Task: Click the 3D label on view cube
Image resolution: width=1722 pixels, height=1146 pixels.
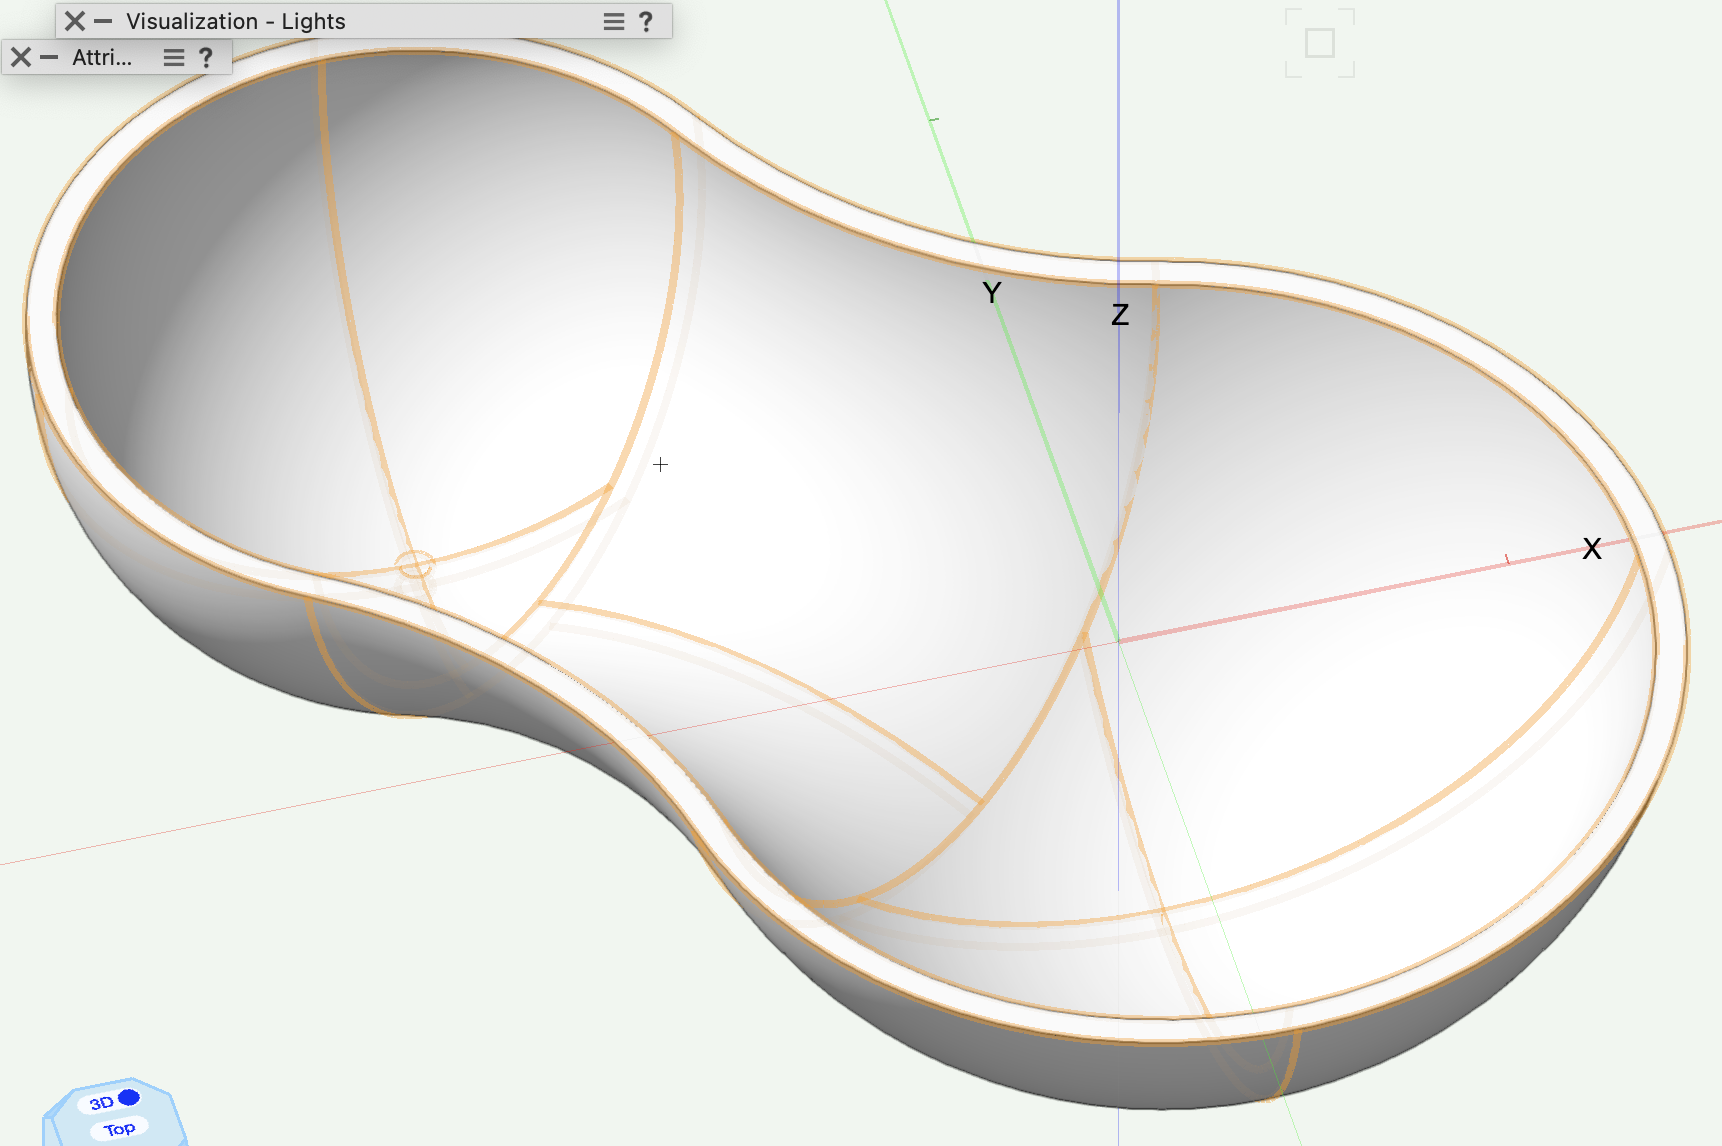Action: tap(101, 1103)
